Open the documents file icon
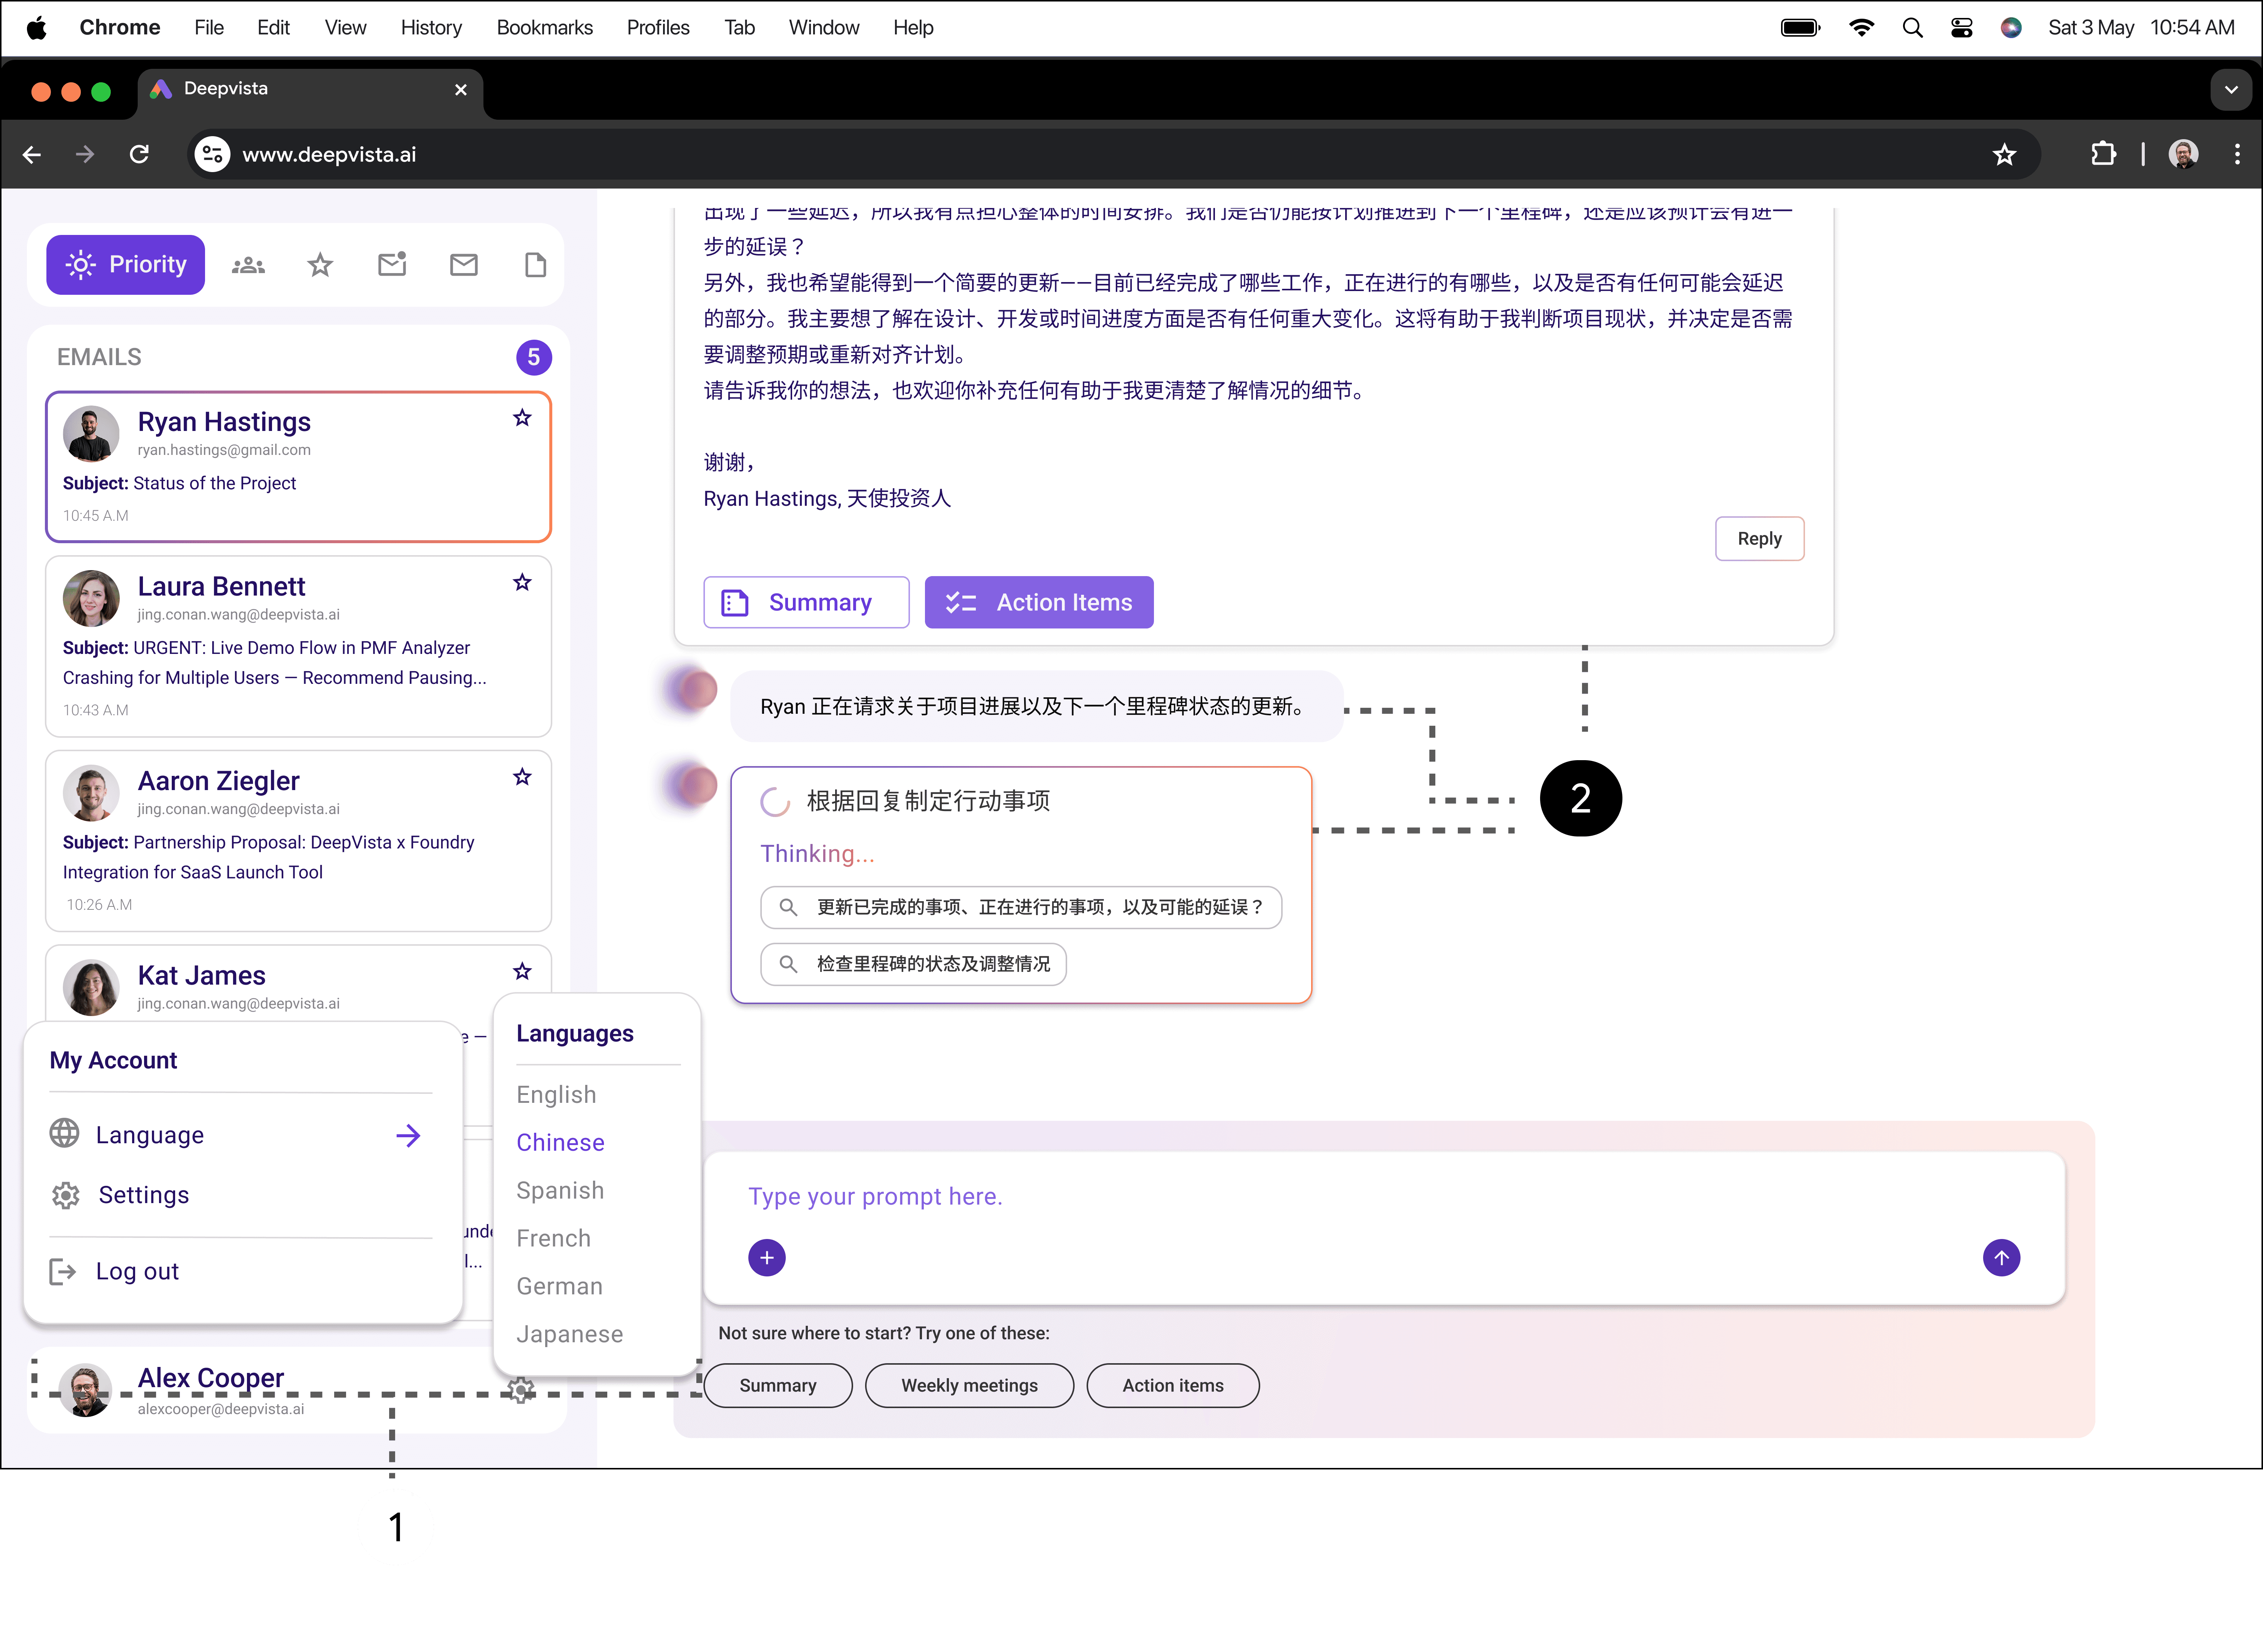 point(536,265)
